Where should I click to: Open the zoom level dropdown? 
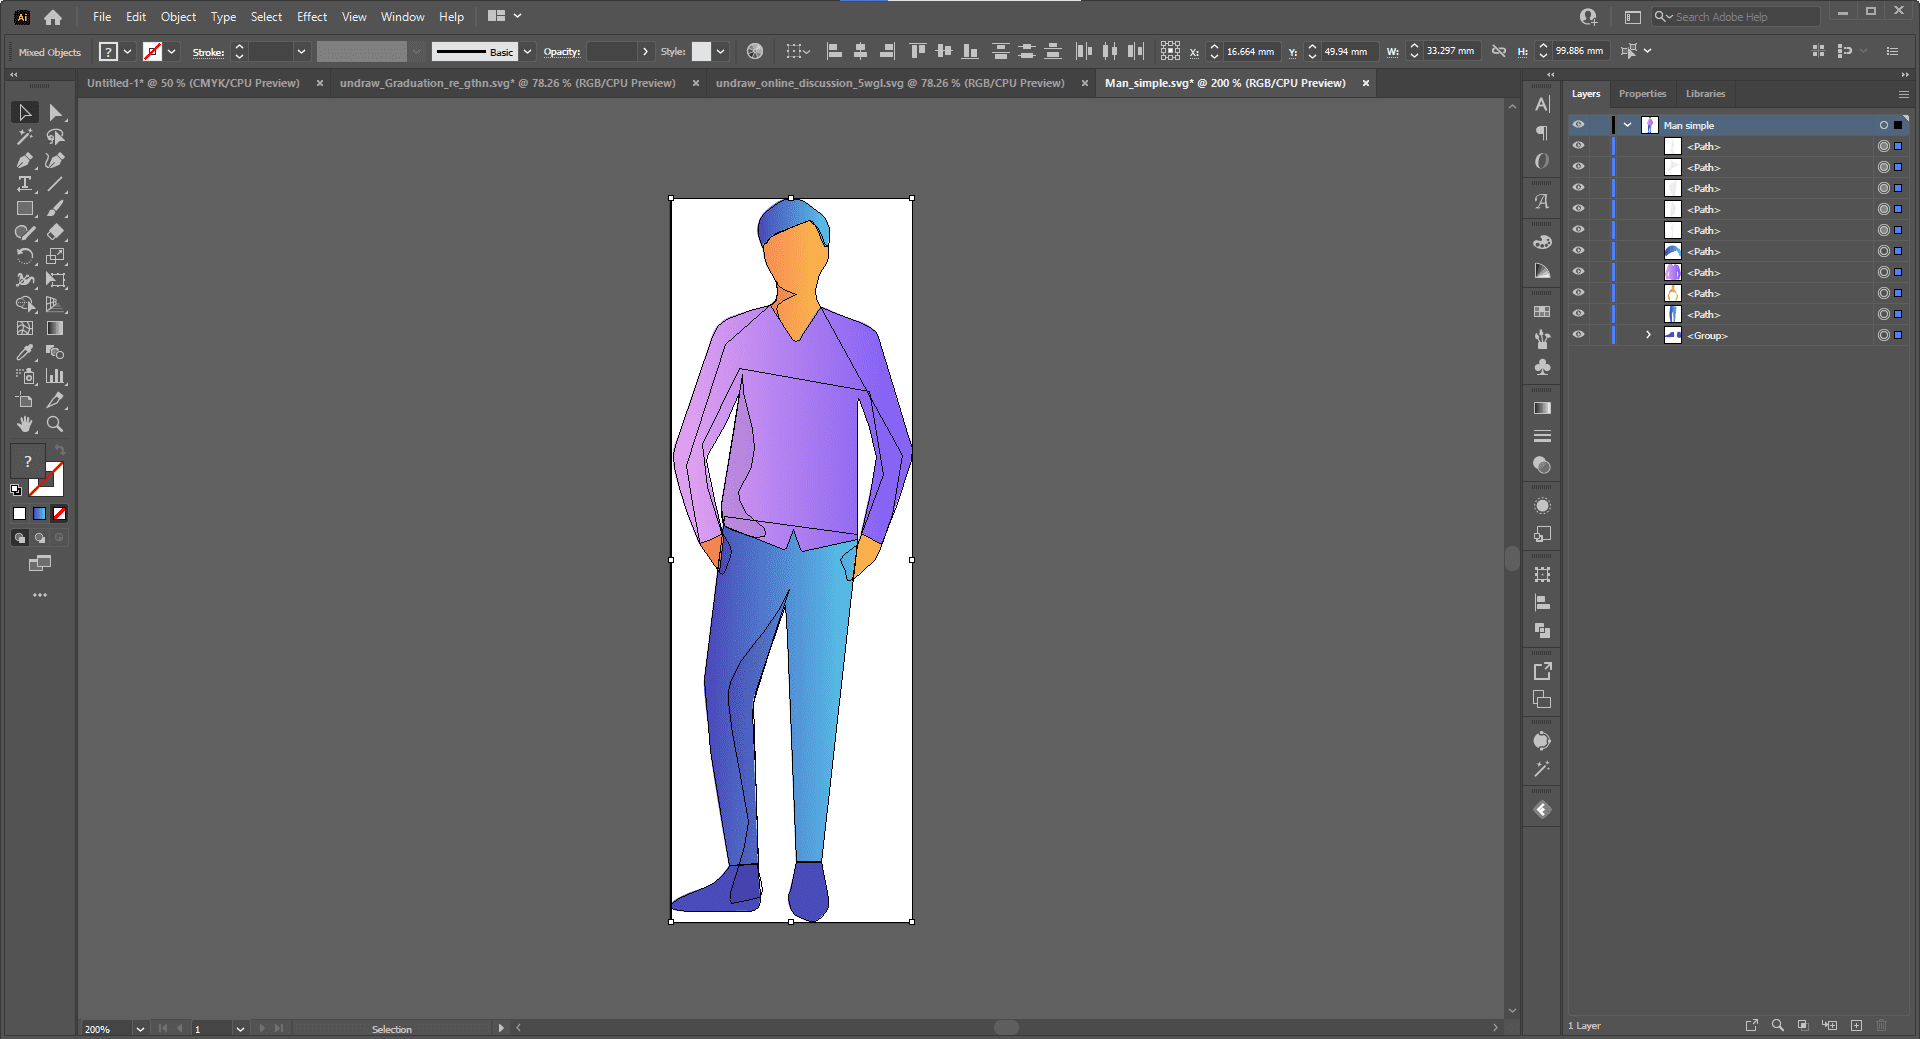click(140, 1029)
